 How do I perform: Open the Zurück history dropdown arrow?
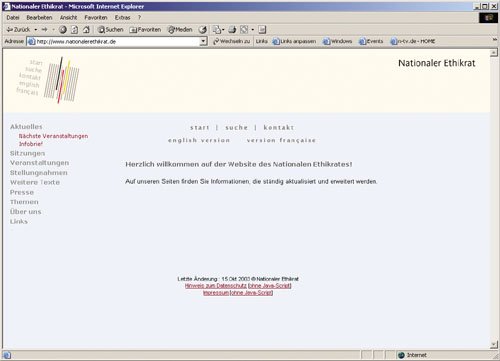click(x=36, y=30)
